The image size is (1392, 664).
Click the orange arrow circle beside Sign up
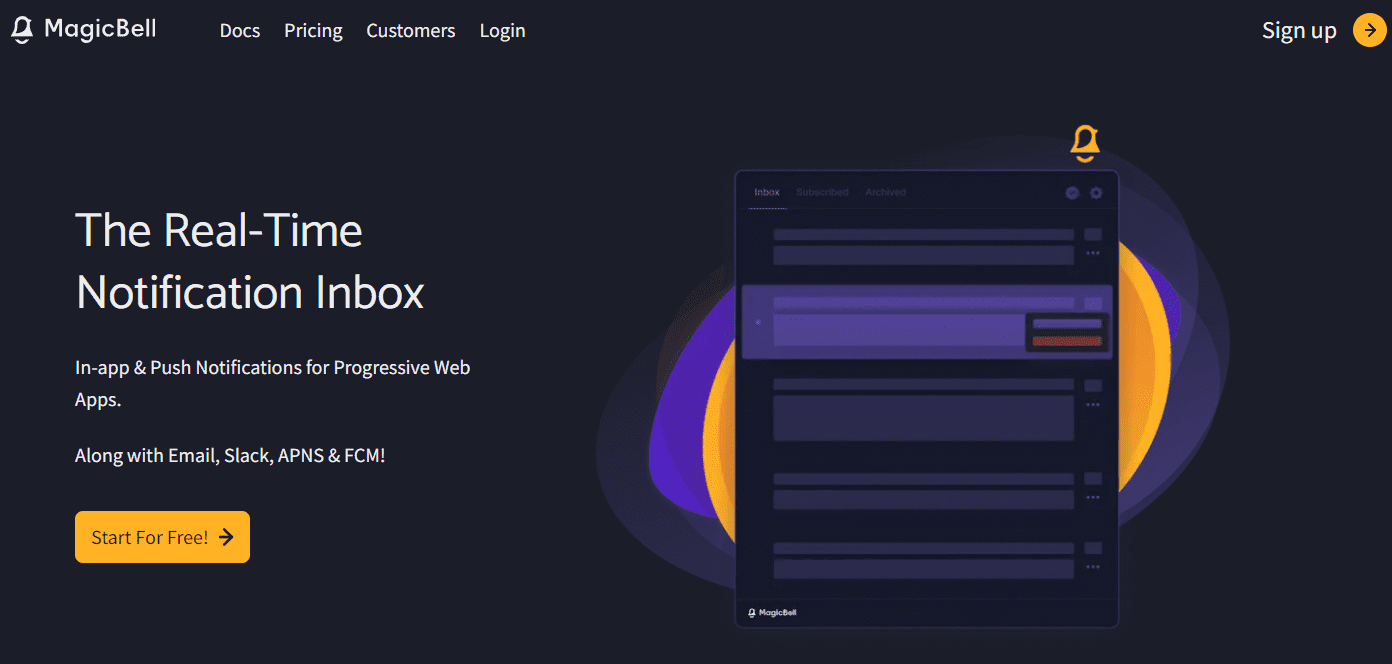click(1369, 30)
